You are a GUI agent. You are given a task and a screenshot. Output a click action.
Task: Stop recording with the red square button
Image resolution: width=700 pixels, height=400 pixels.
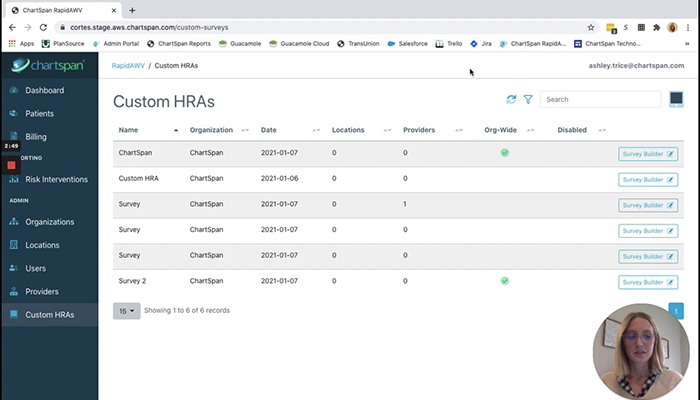tap(11, 166)
